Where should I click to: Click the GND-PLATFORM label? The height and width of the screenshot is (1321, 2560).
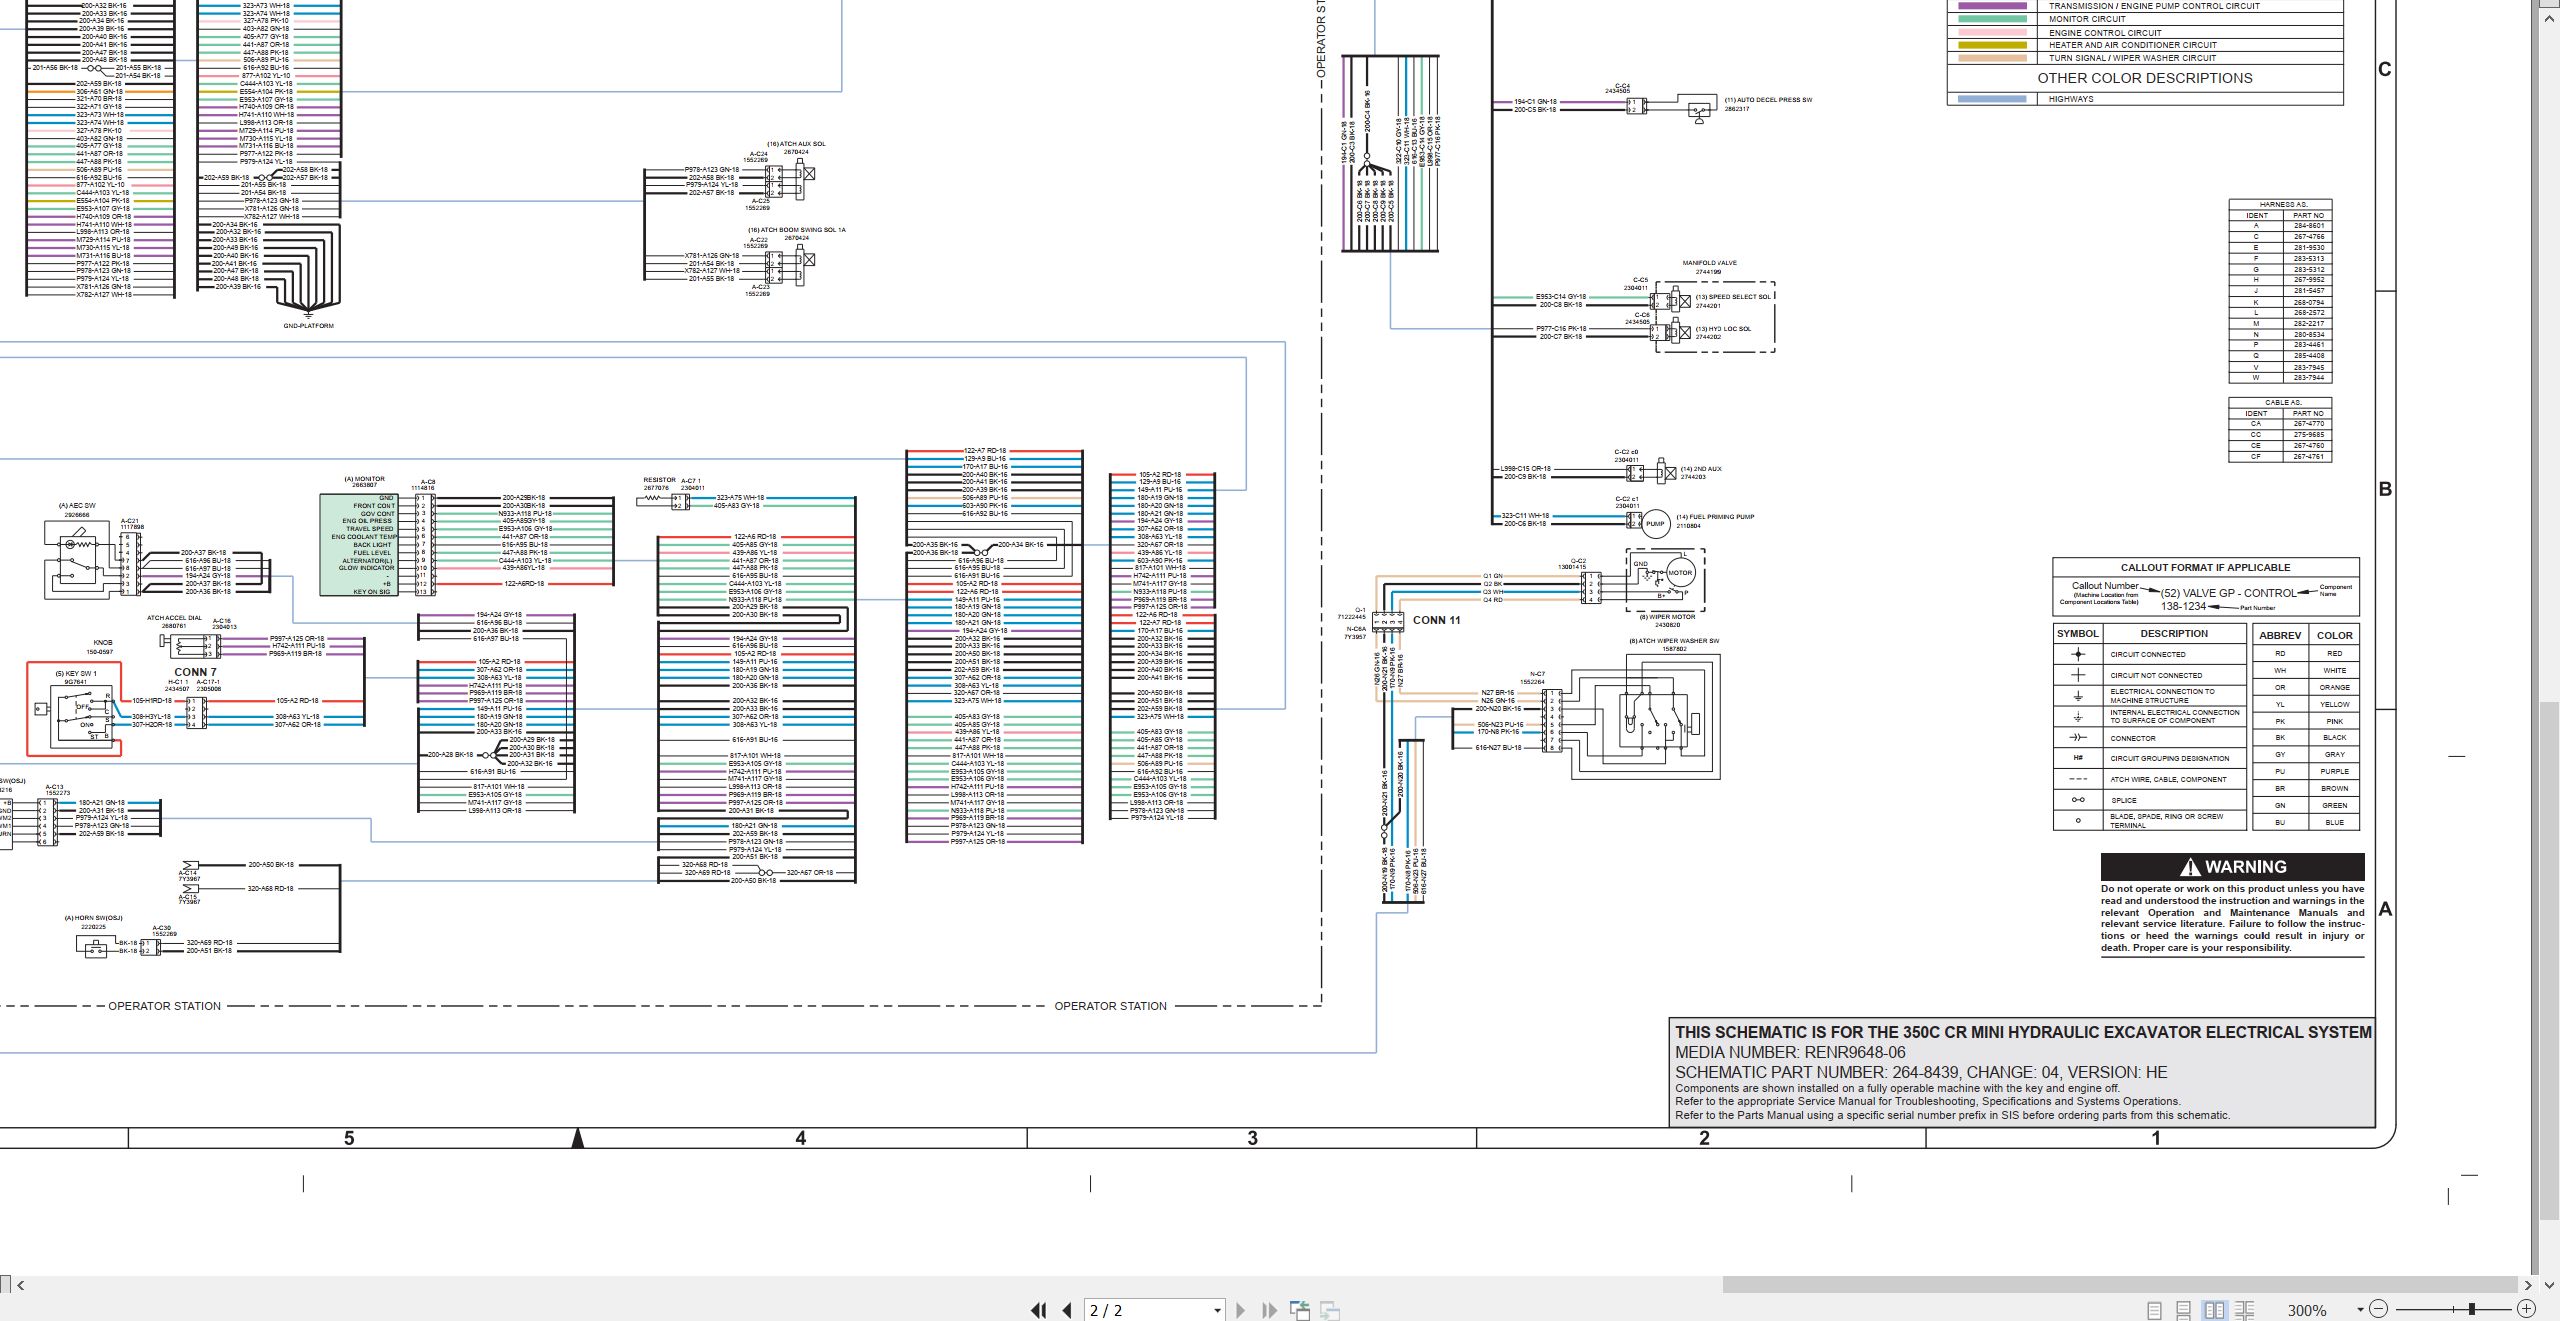click(x=308, y=326)
